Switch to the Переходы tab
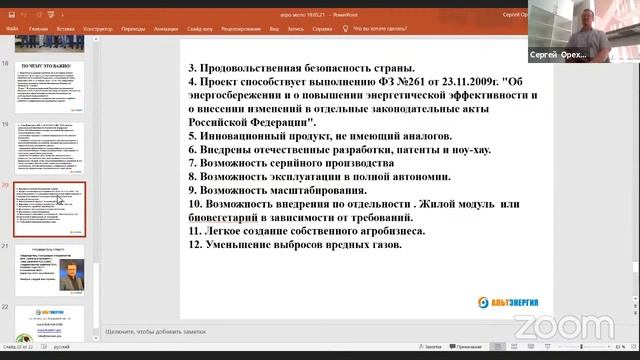The image size is (640, 360). click(133, 29)
